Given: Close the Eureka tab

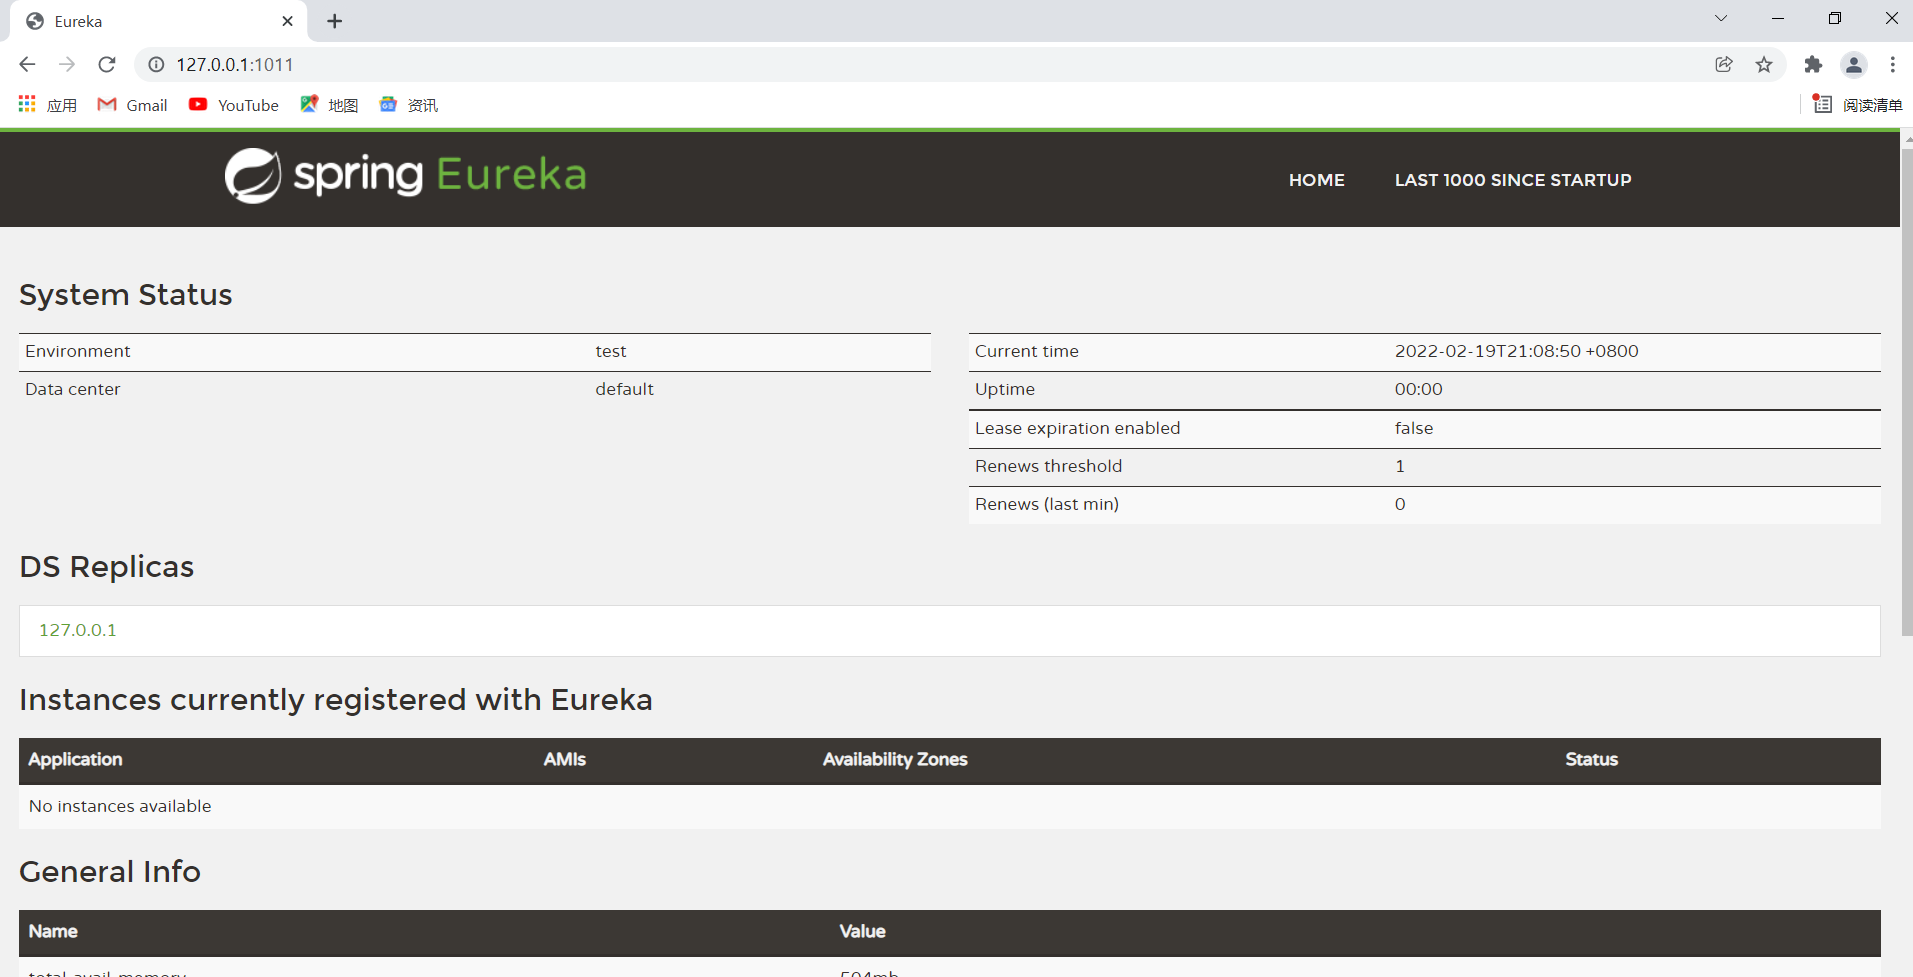Looking at the screenshot, I should 287,21.
